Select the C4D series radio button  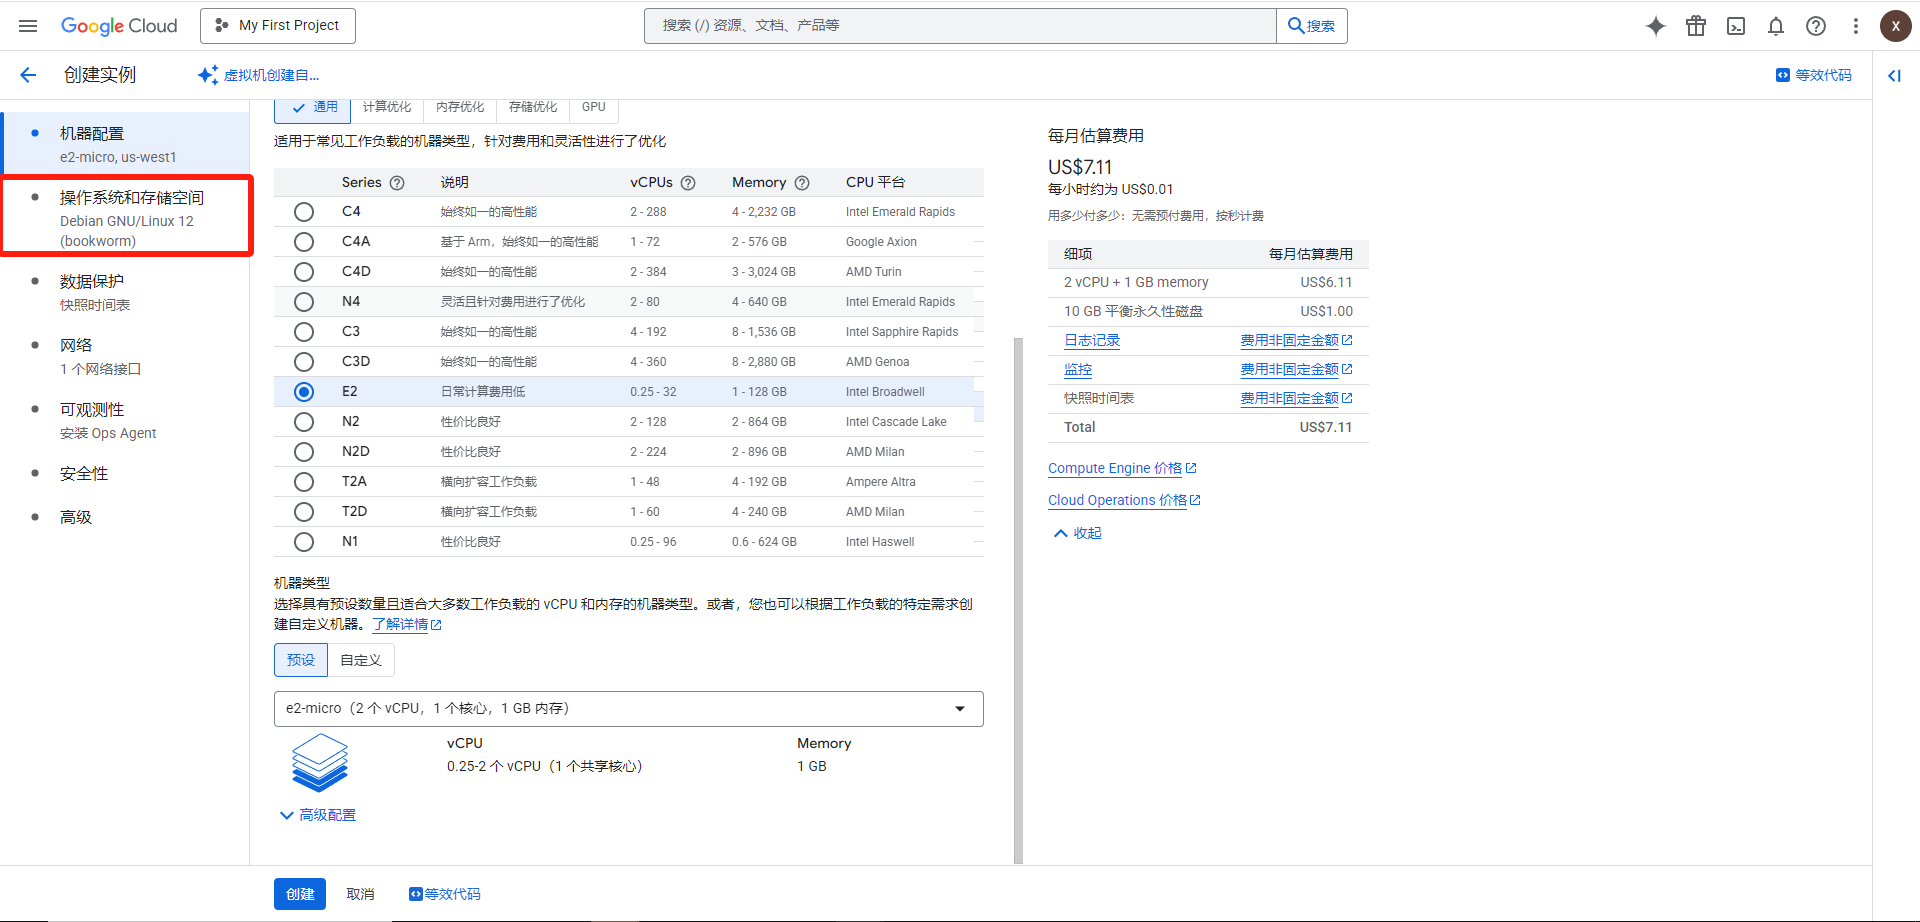304,272
